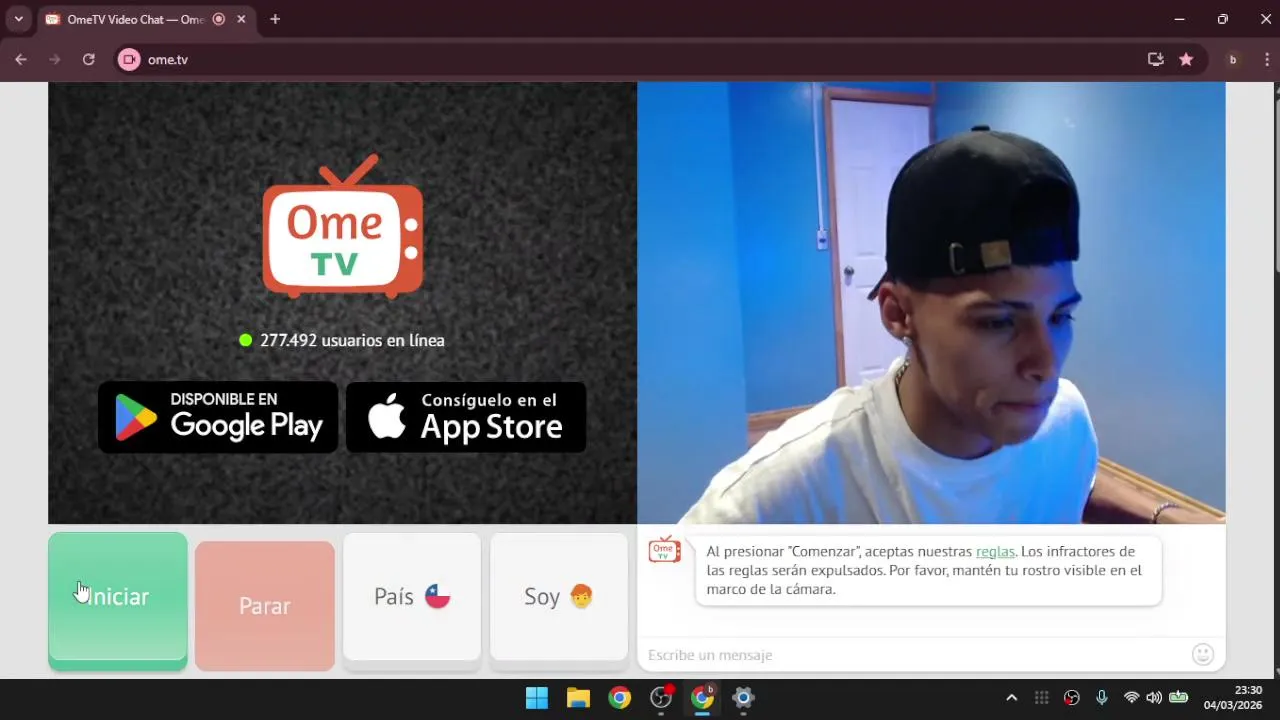The width and height of the screenshot is (1280, 720).
Task: Reload the ome.tv page
Action: pos(89,60)
